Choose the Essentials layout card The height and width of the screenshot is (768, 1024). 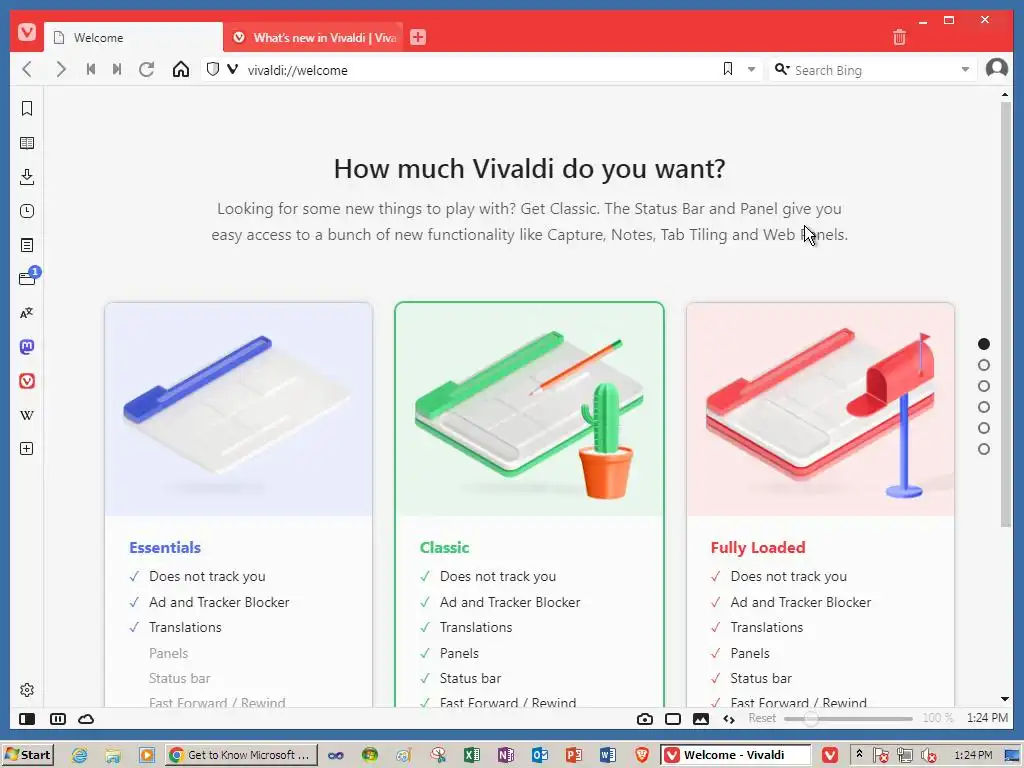tap(238, 504)
